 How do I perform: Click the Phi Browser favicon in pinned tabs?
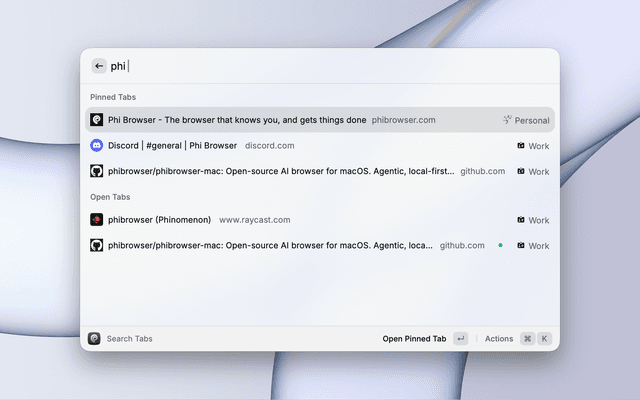click(96, 120)
